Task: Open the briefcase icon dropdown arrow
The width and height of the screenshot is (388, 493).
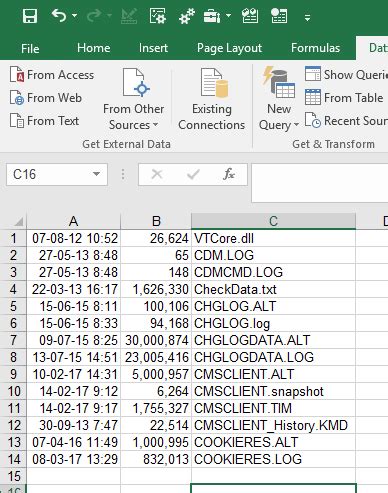Action: pyautogui.click(x=228, y=16)
